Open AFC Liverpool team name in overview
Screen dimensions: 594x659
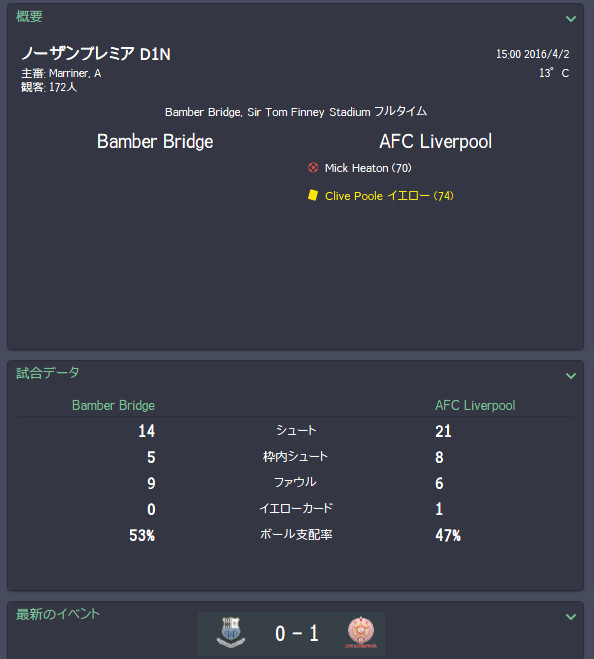point(436,142)
